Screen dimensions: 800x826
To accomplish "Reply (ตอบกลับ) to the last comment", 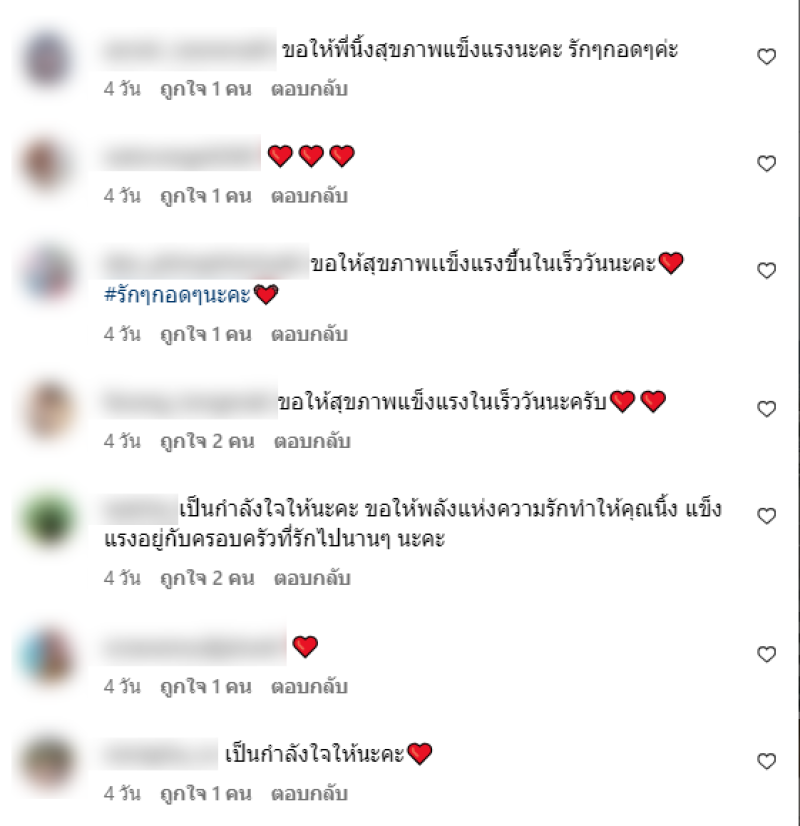I will (309, 794).
